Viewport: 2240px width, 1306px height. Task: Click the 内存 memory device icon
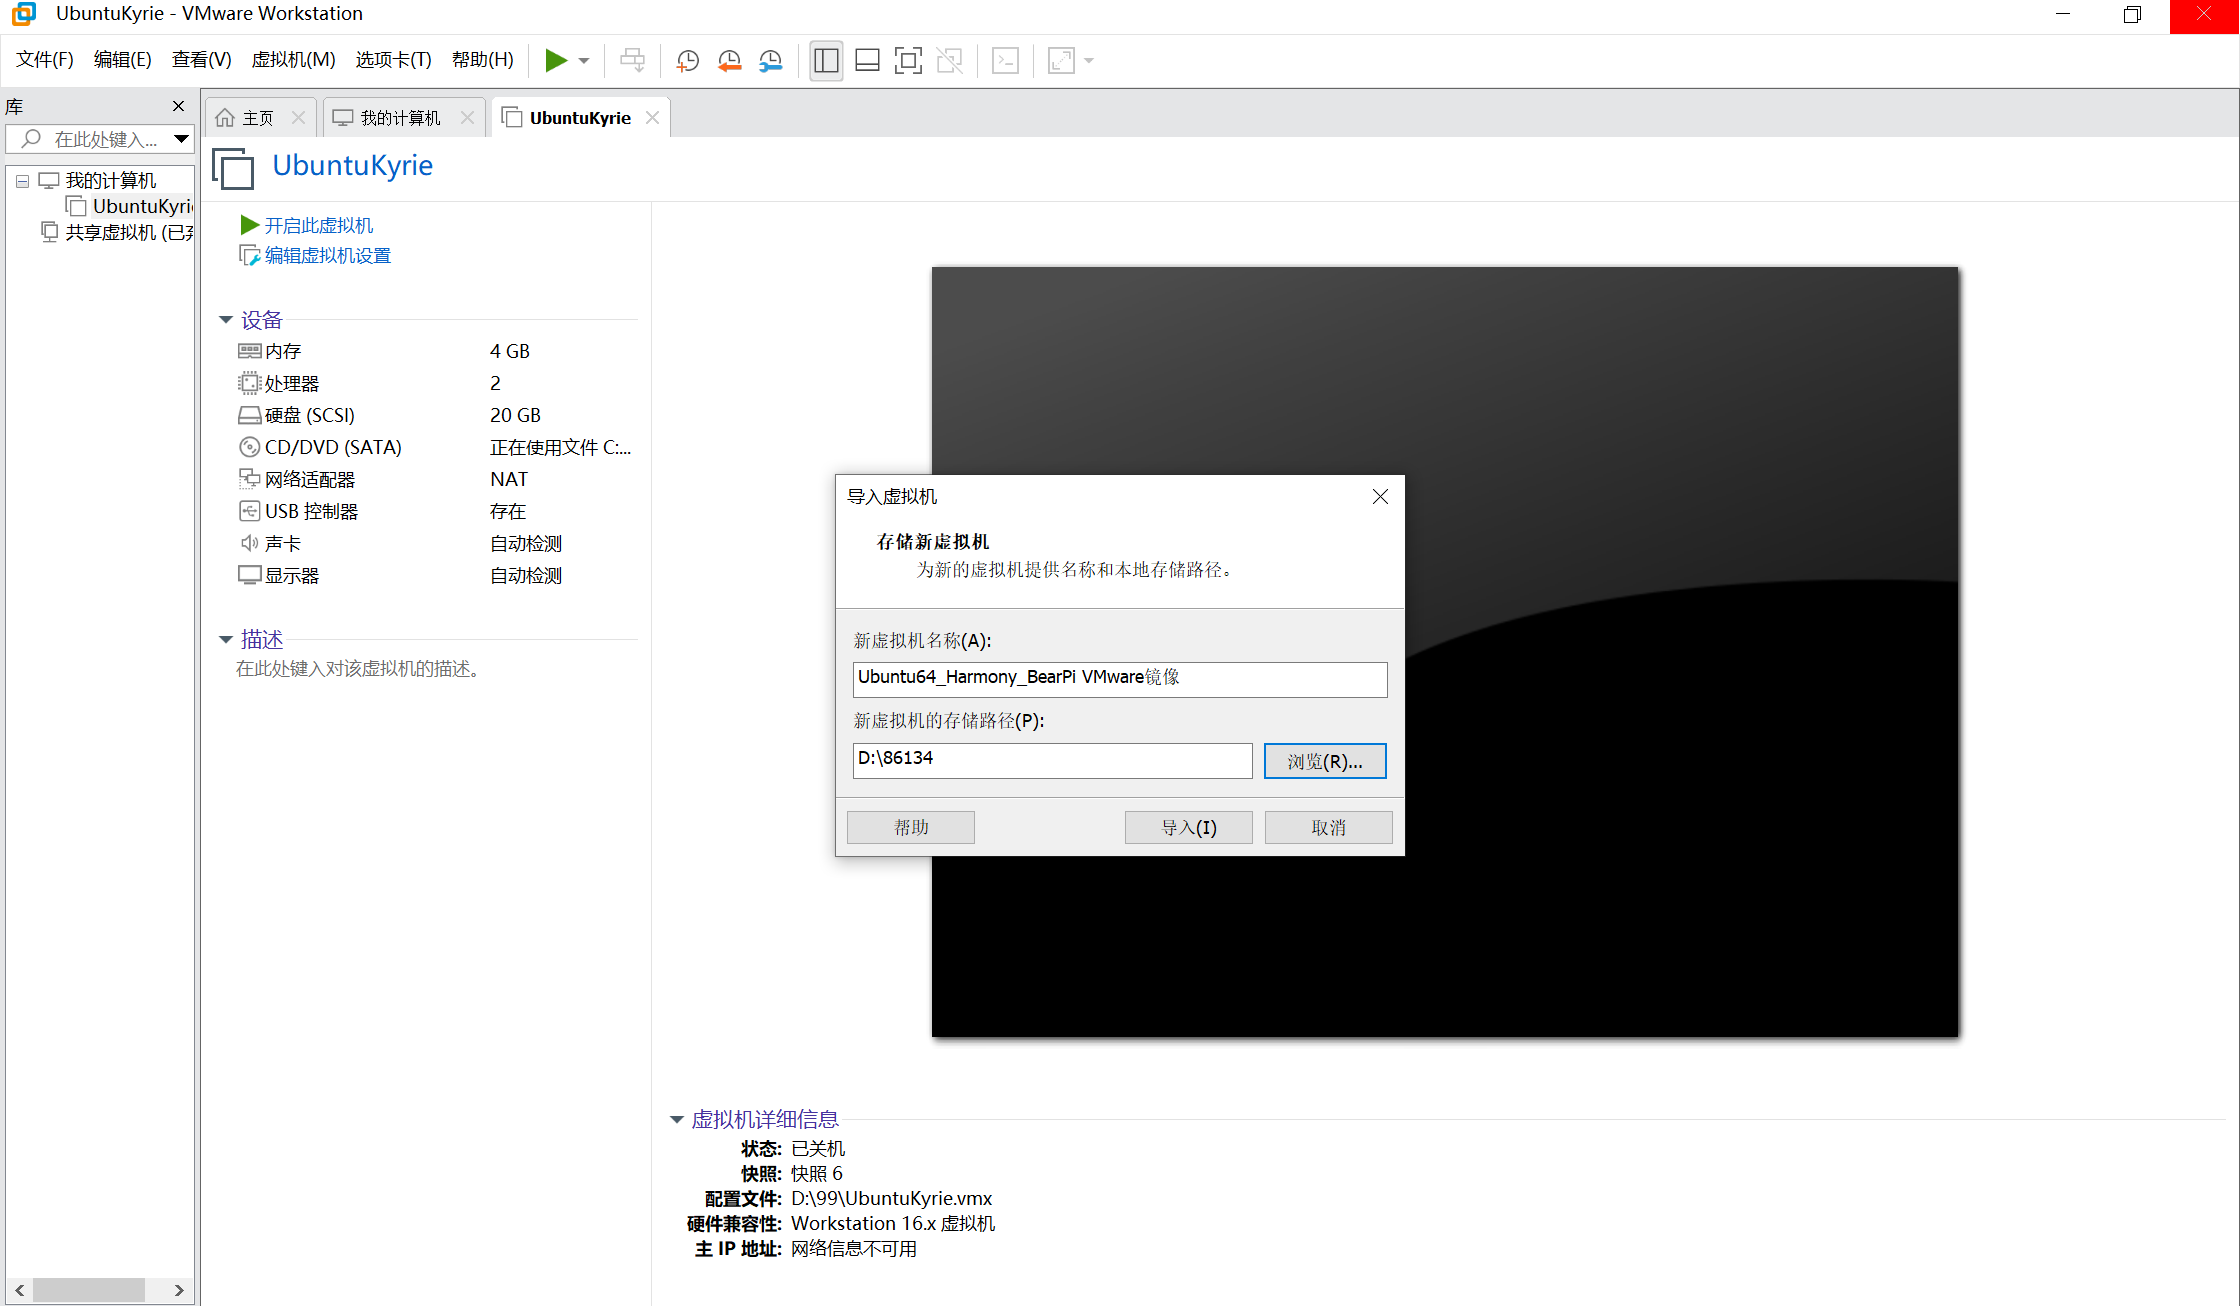[249, 351]
